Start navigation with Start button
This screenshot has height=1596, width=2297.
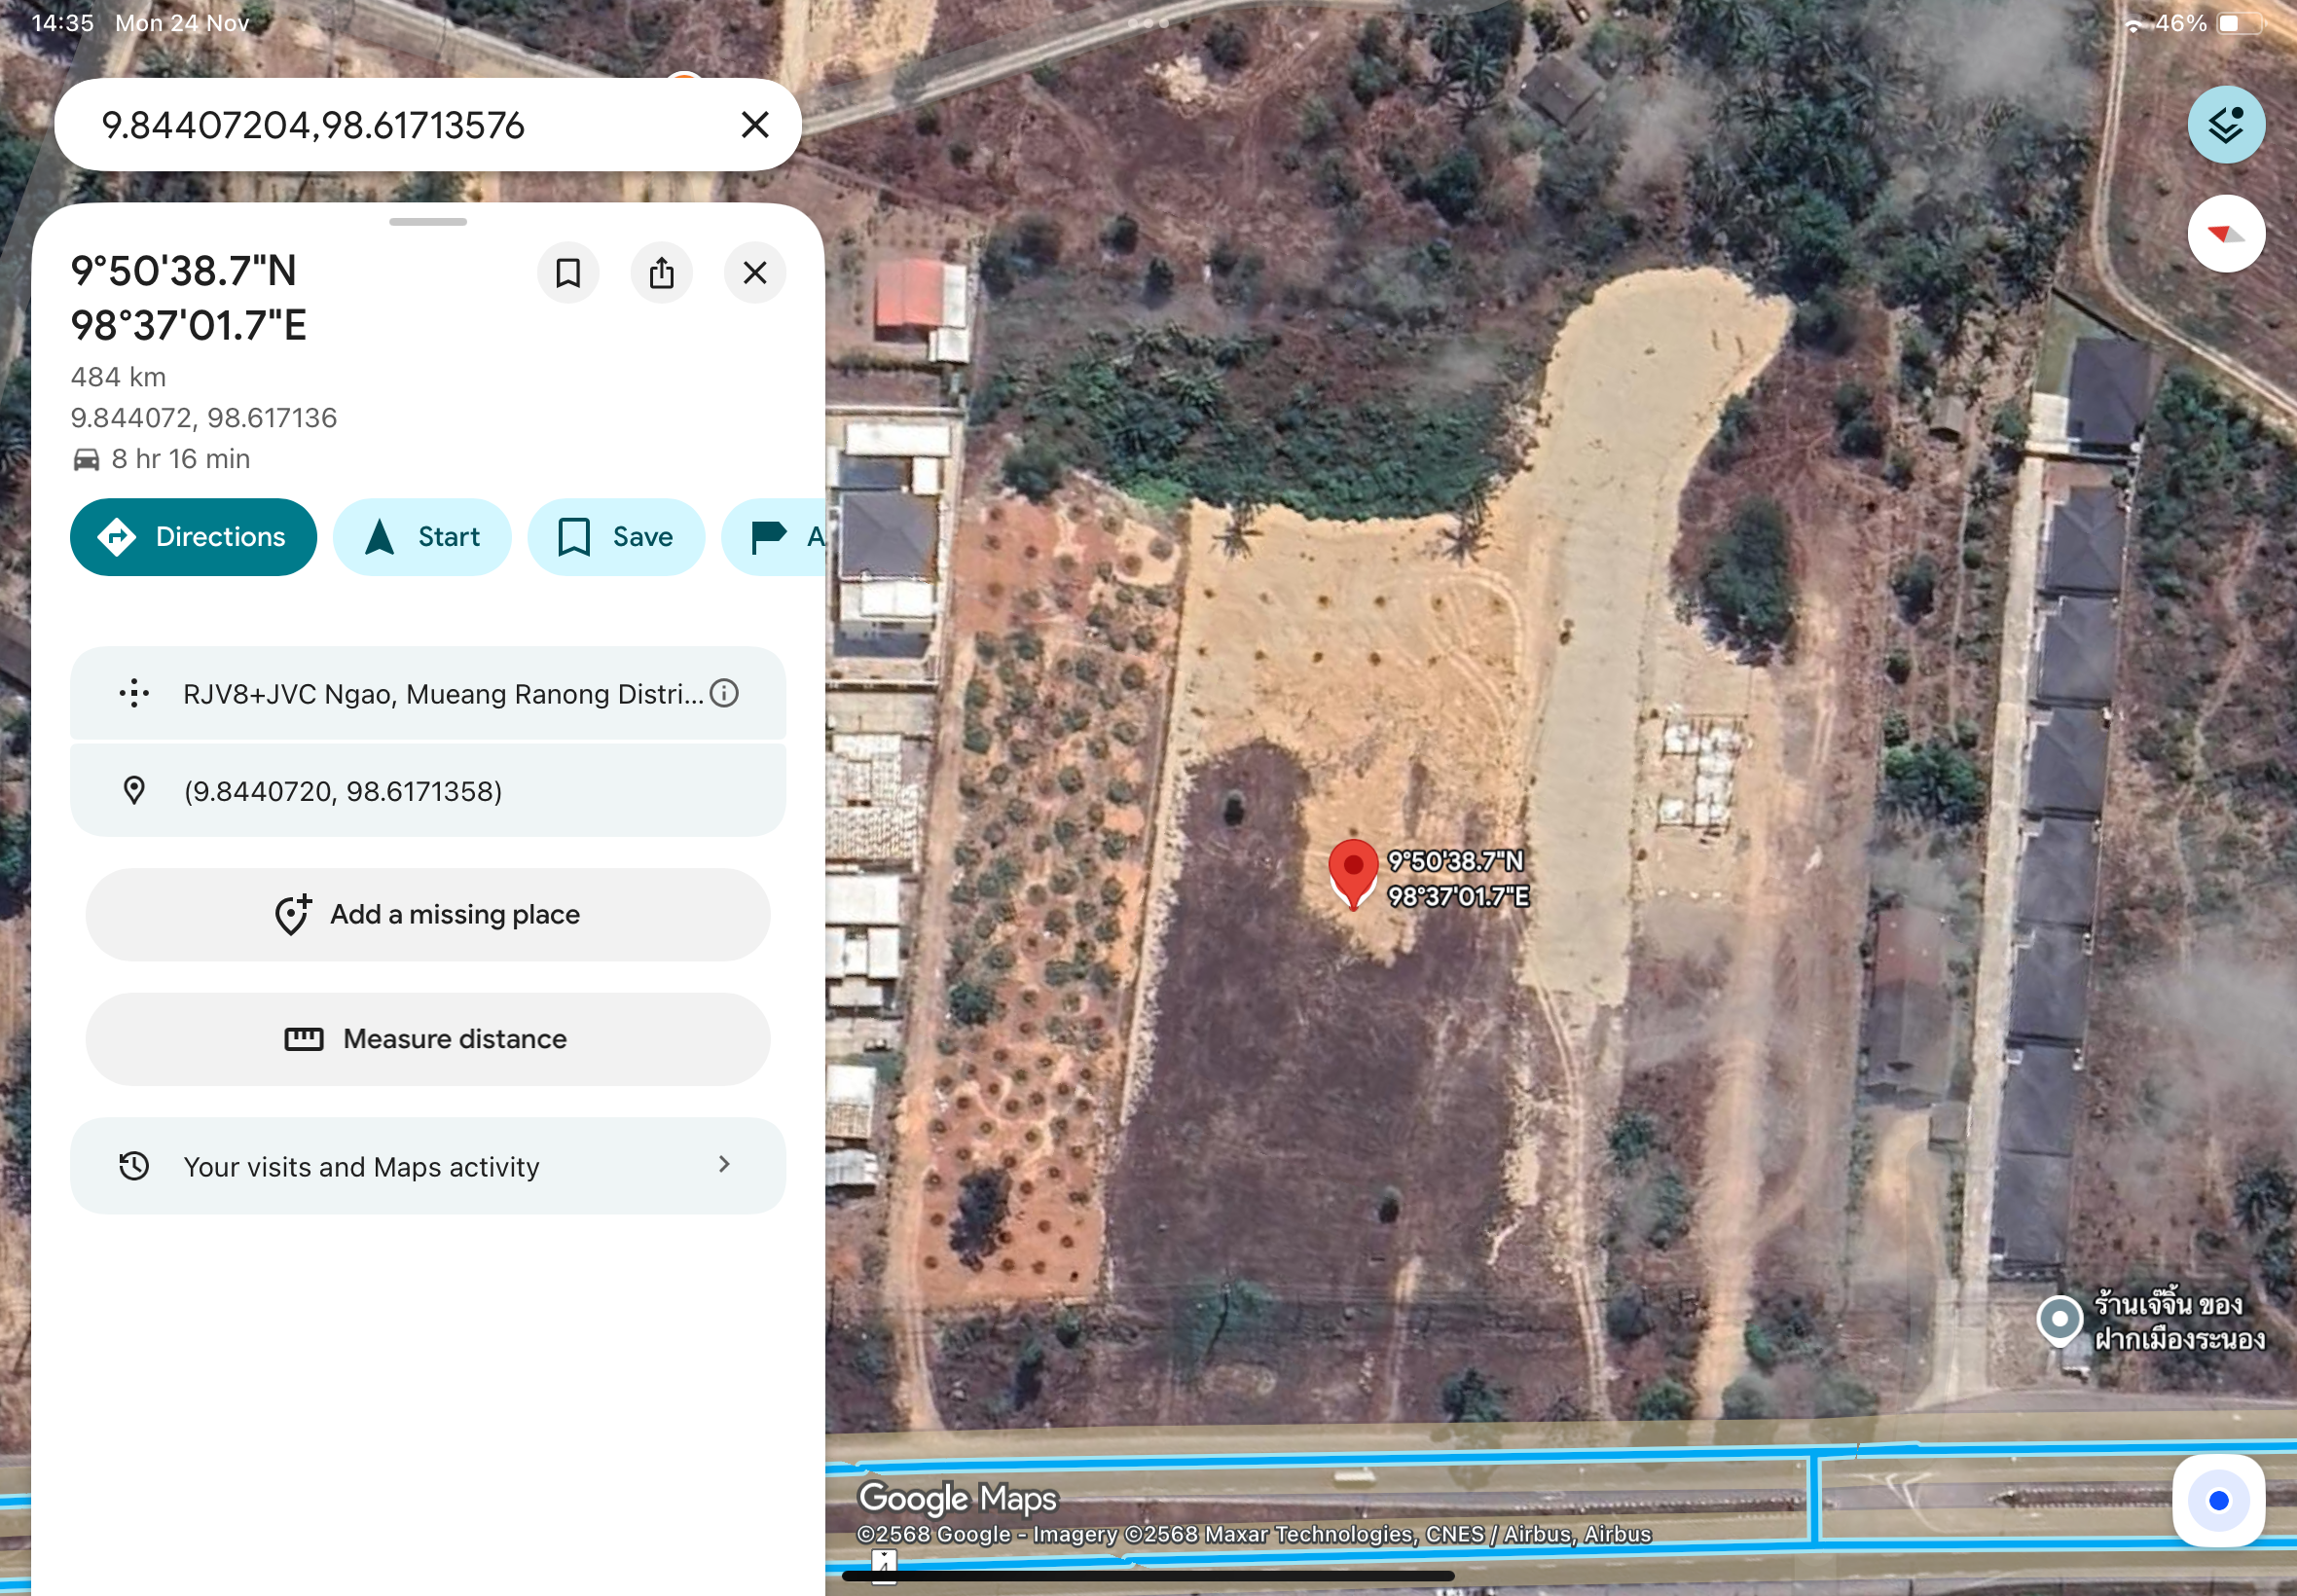[x=422, y=537]
